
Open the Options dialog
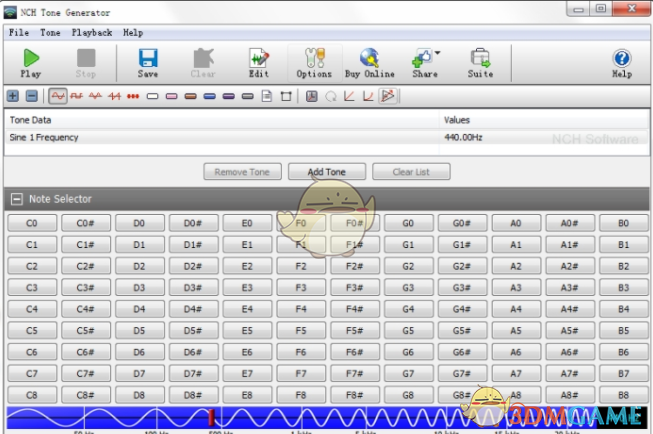coord(314,63)
